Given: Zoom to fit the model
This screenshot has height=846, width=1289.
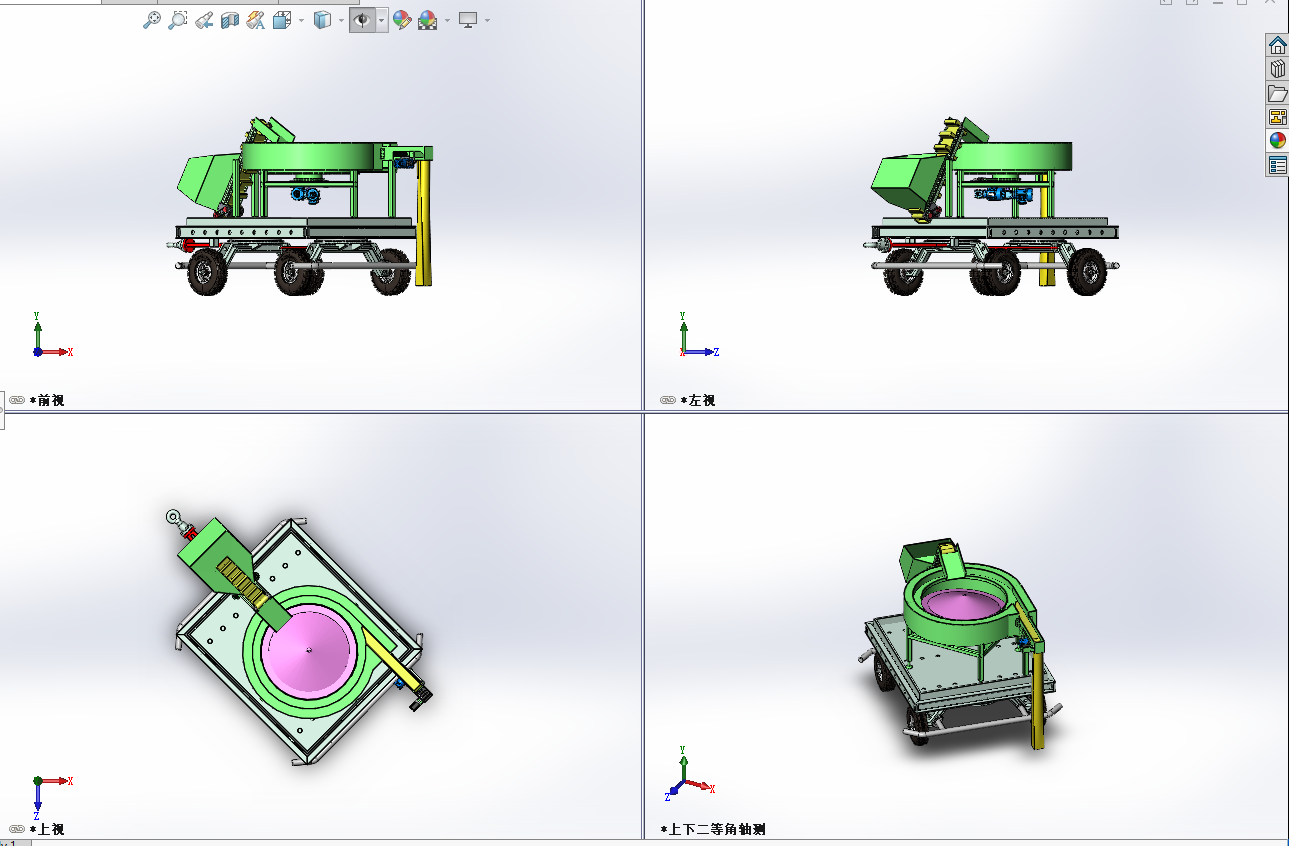Looking at the screenshot, I should (x=152, y=20).
